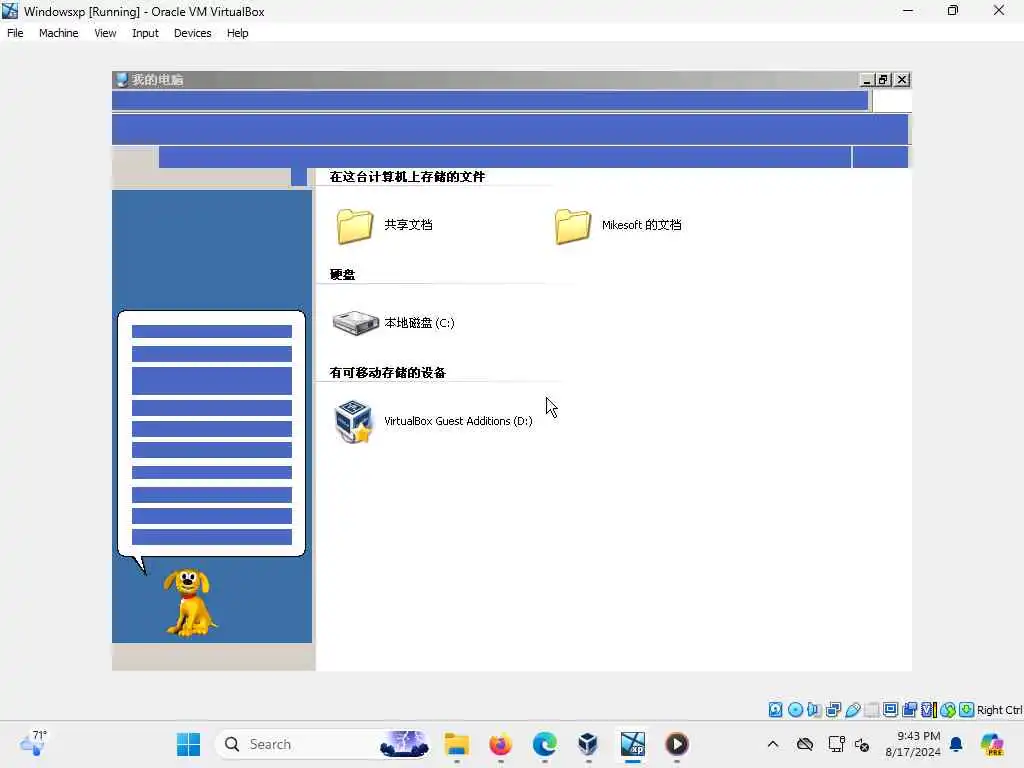The height and width of the screenshot is (768, 1024).
Task: Open the Input menu
Action: [x=145, y=33]
